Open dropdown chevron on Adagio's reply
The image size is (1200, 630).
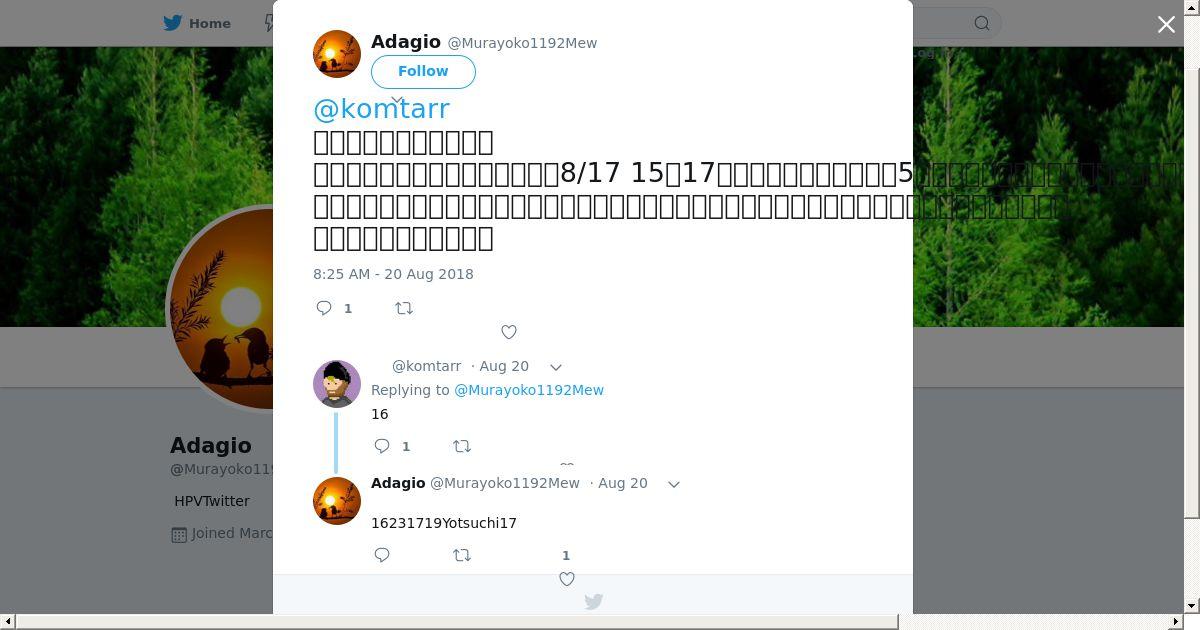[x=674, y=484]
